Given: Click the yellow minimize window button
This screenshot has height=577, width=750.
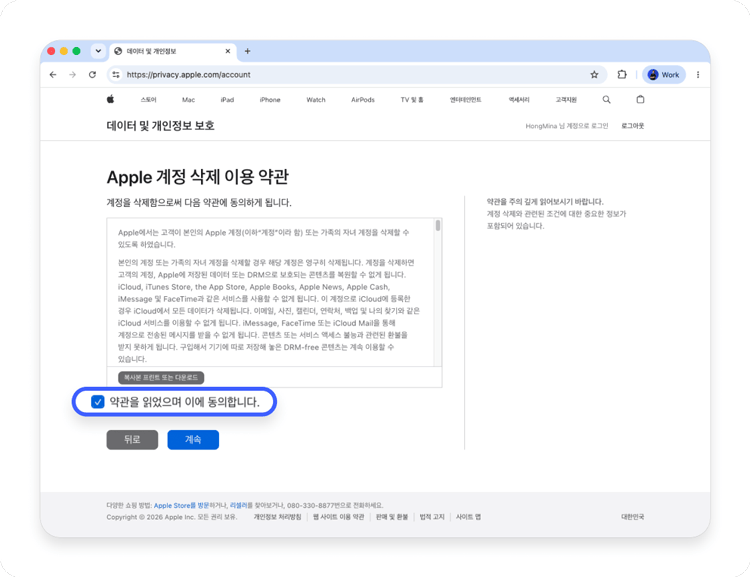Looking at the screenshot, I should [x=64, y=51].
